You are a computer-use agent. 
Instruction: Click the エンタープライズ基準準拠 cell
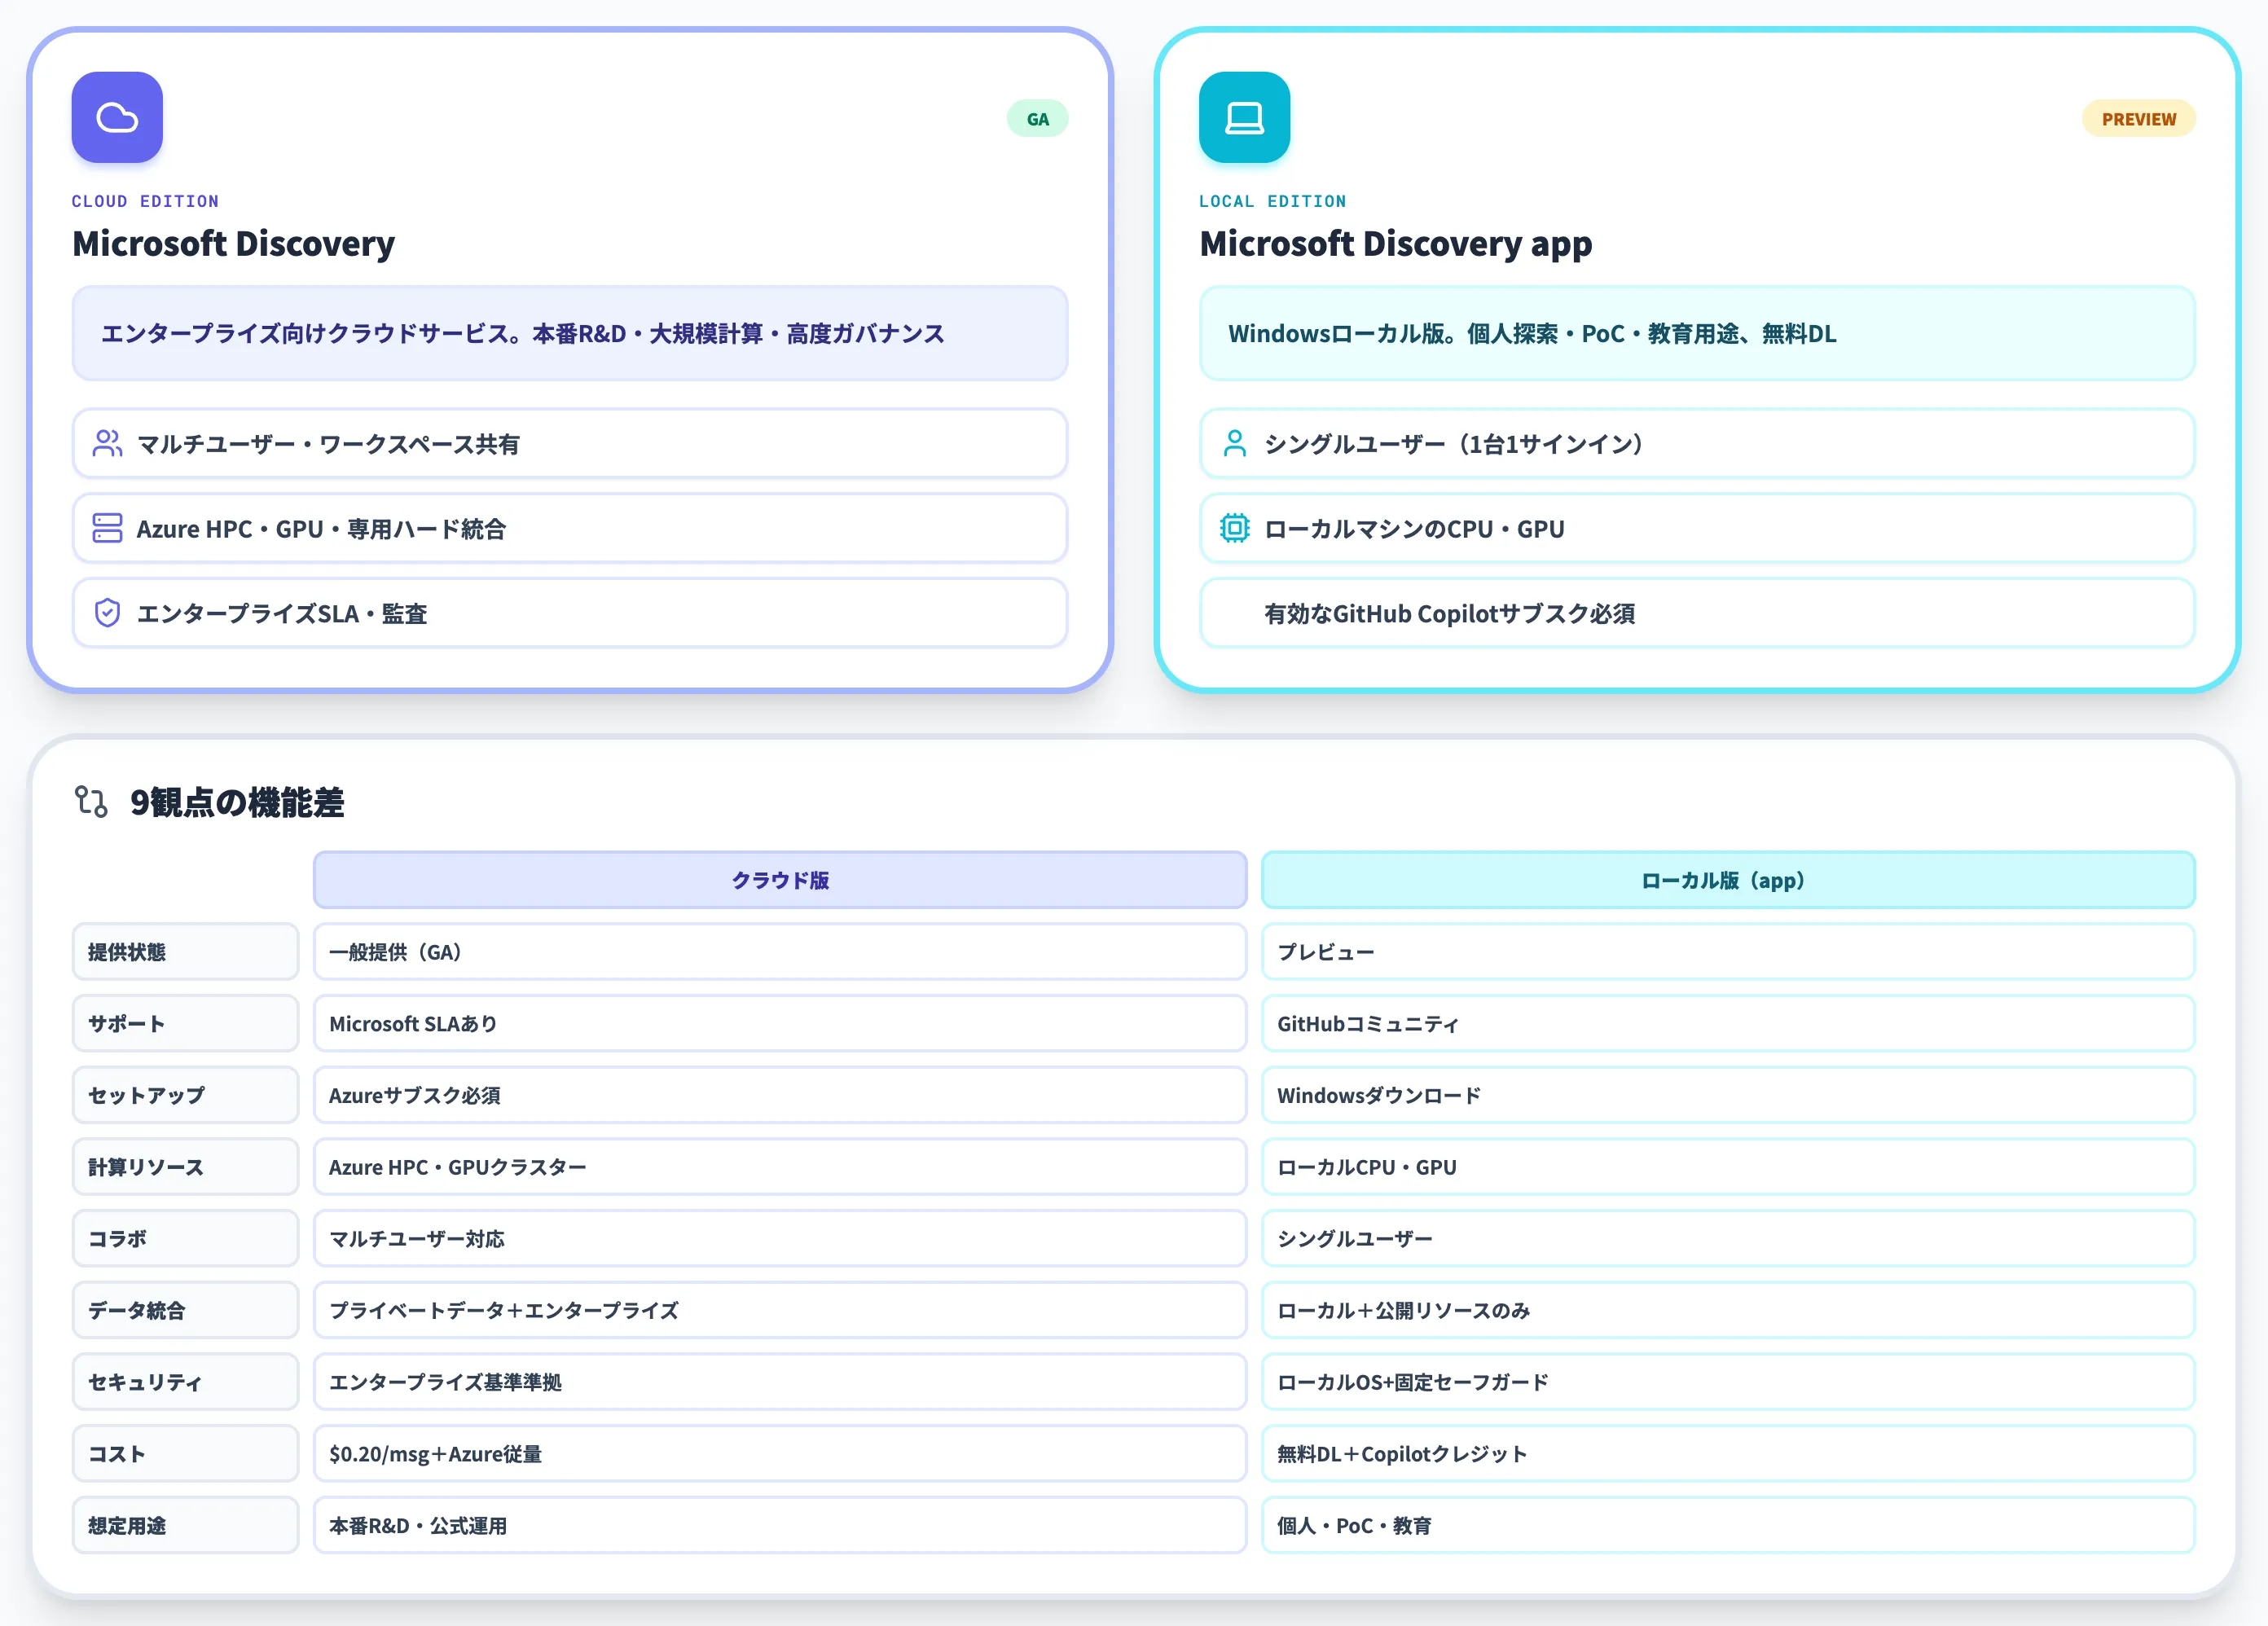coord(780,1381)
